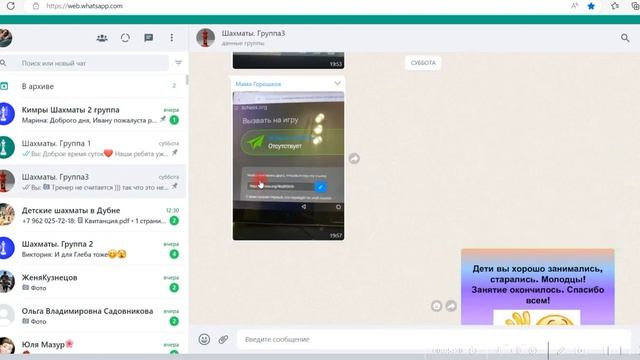Open the three-dot menu in the sidebar header
640x360 pixels.
point(172,38)
